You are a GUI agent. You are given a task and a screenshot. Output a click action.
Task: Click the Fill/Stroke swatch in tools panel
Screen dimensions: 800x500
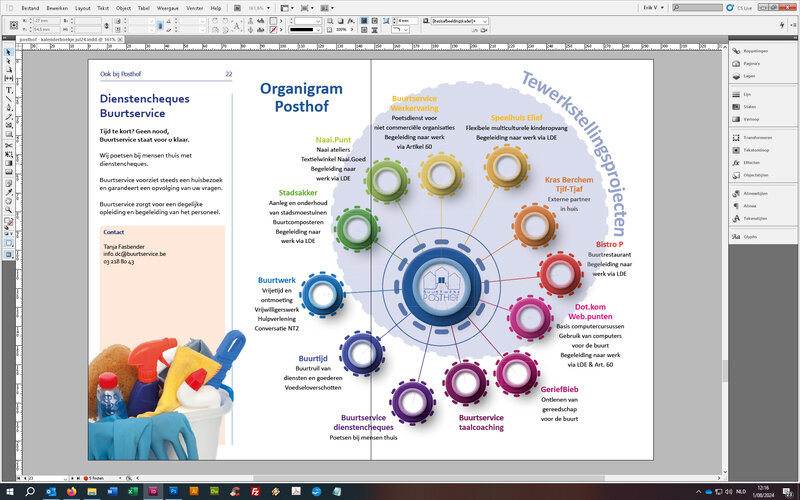(9, 223)
